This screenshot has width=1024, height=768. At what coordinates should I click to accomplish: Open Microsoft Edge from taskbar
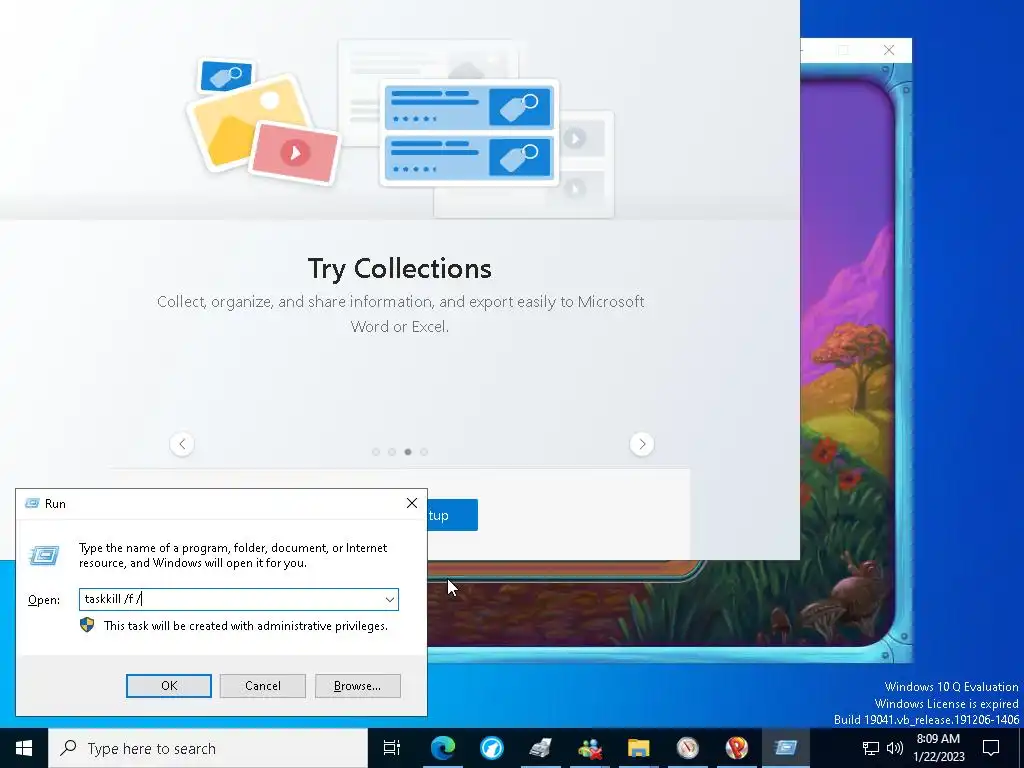[443, 748]
